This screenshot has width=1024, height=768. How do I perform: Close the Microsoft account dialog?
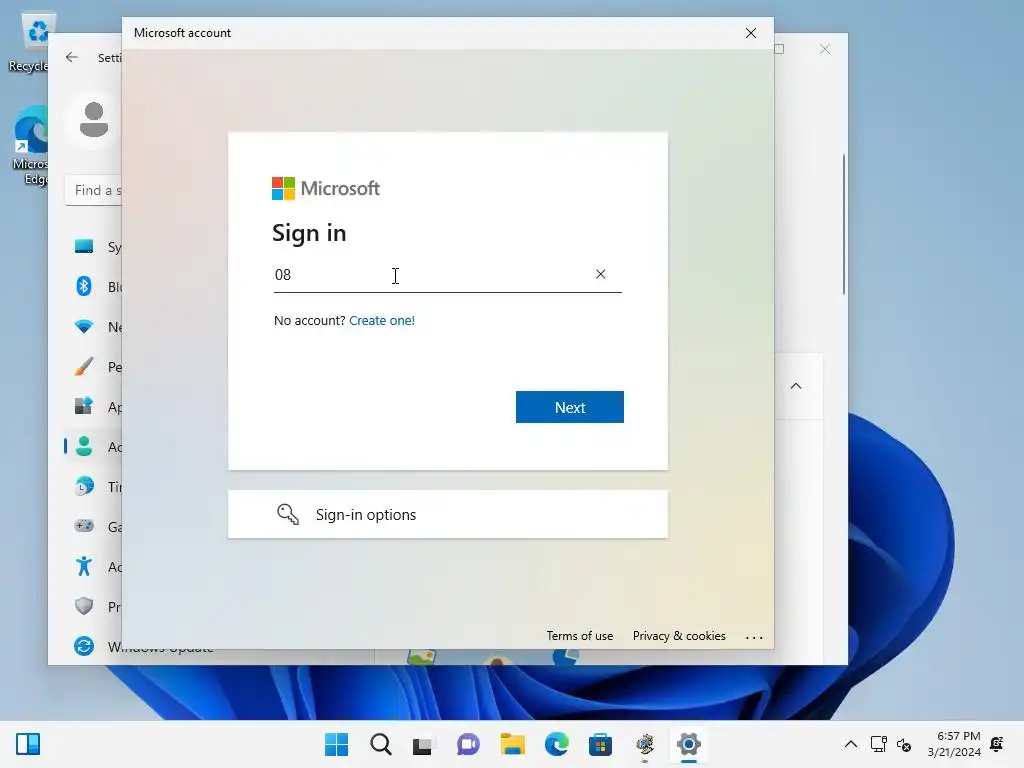(x=751, y=33)
